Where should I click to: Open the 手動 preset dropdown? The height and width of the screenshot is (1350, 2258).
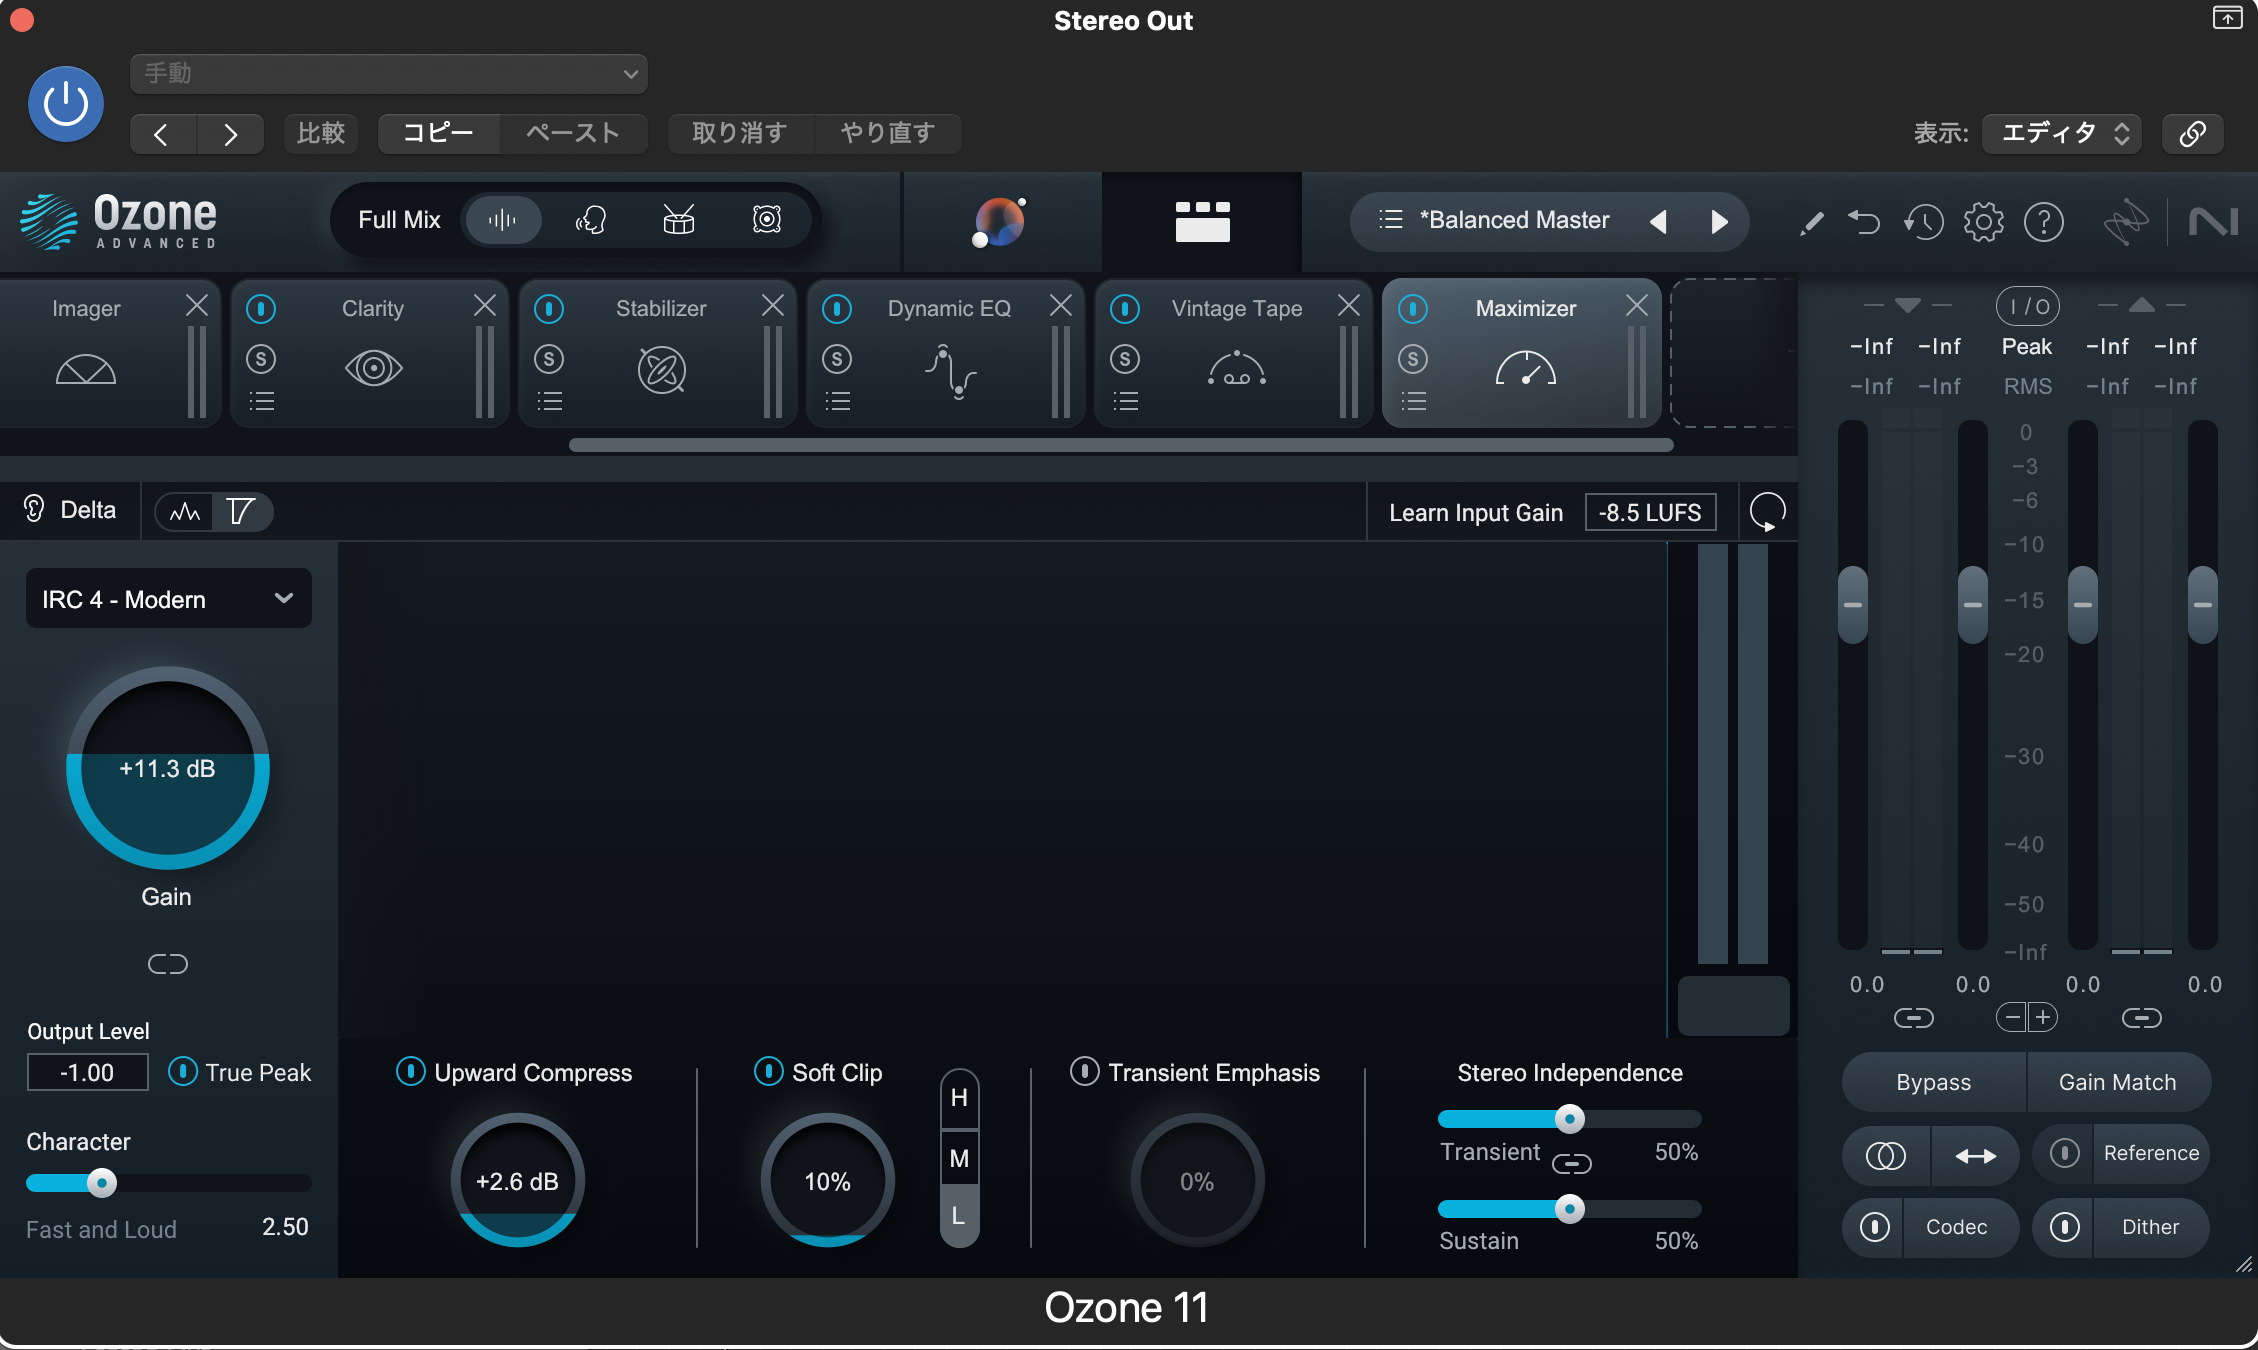click(x=389, y=74)
